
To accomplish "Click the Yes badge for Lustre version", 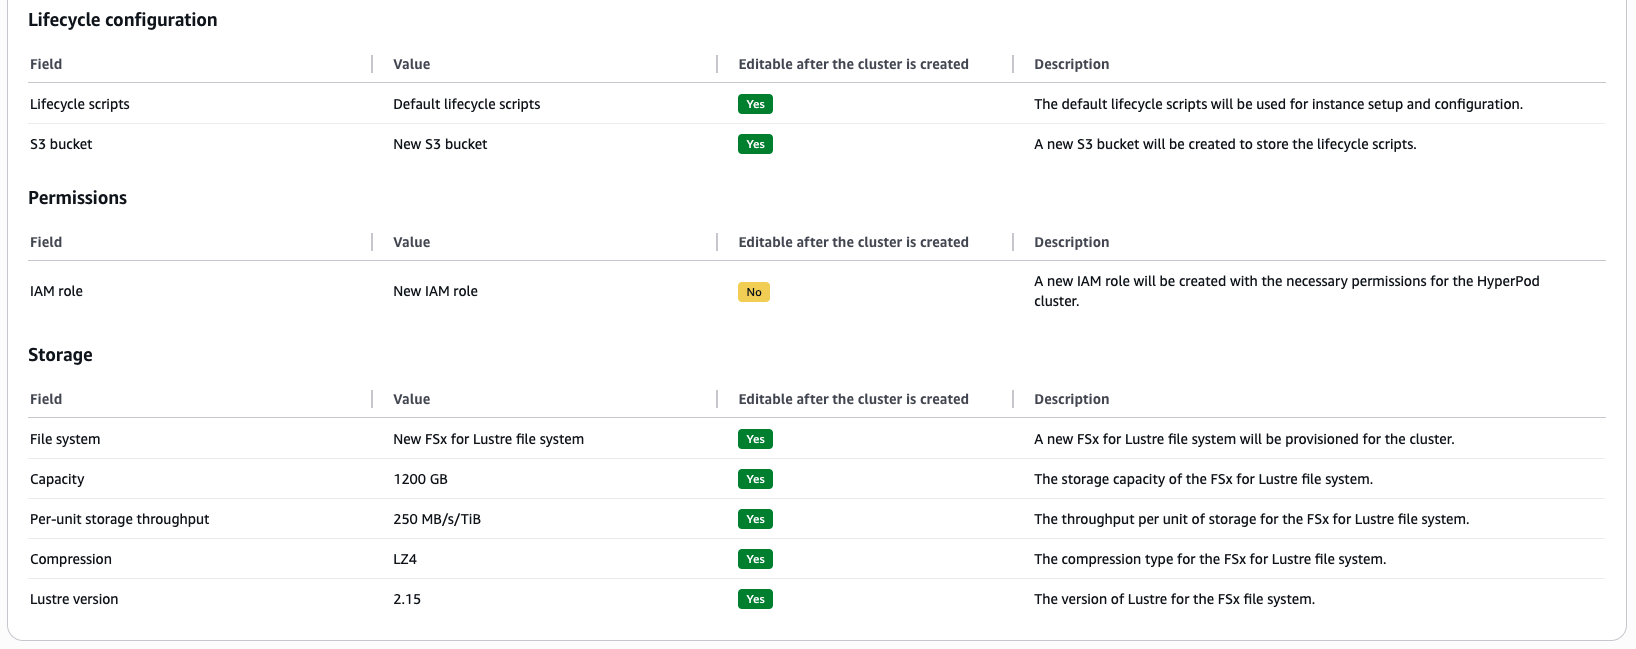I will (755, 599).
